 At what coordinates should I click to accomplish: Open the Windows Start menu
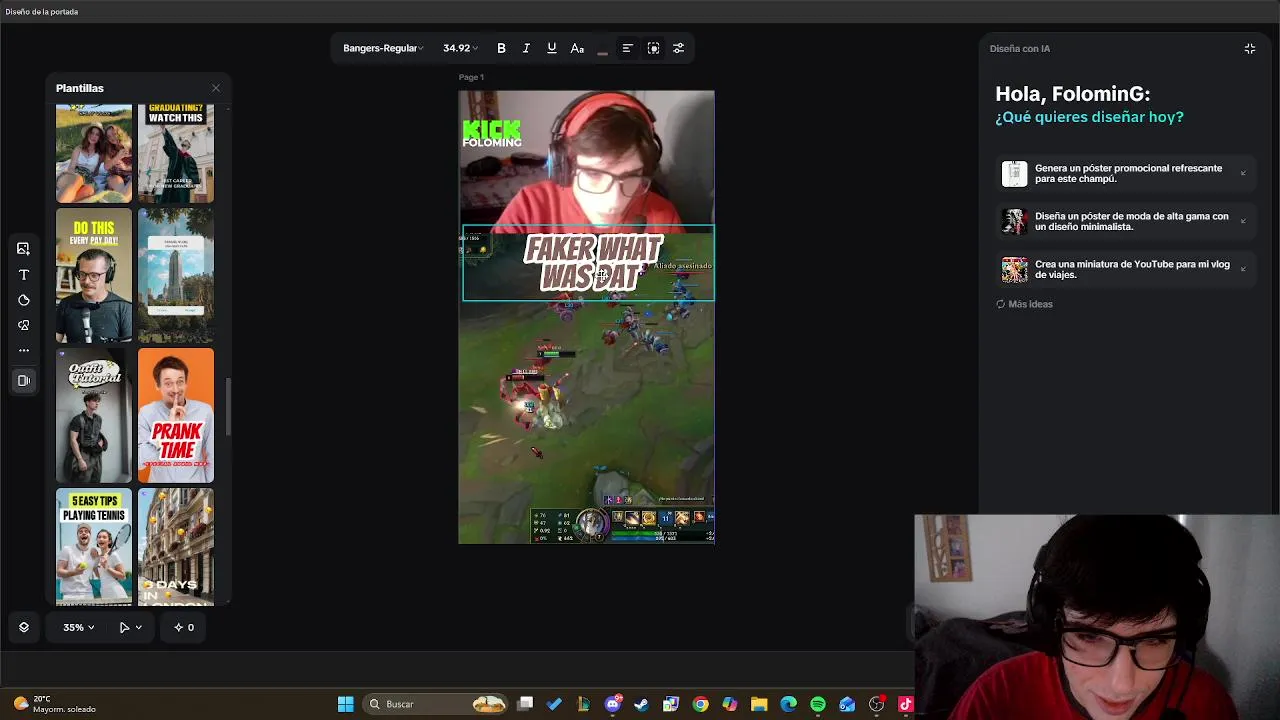click(x=345, y=704)
